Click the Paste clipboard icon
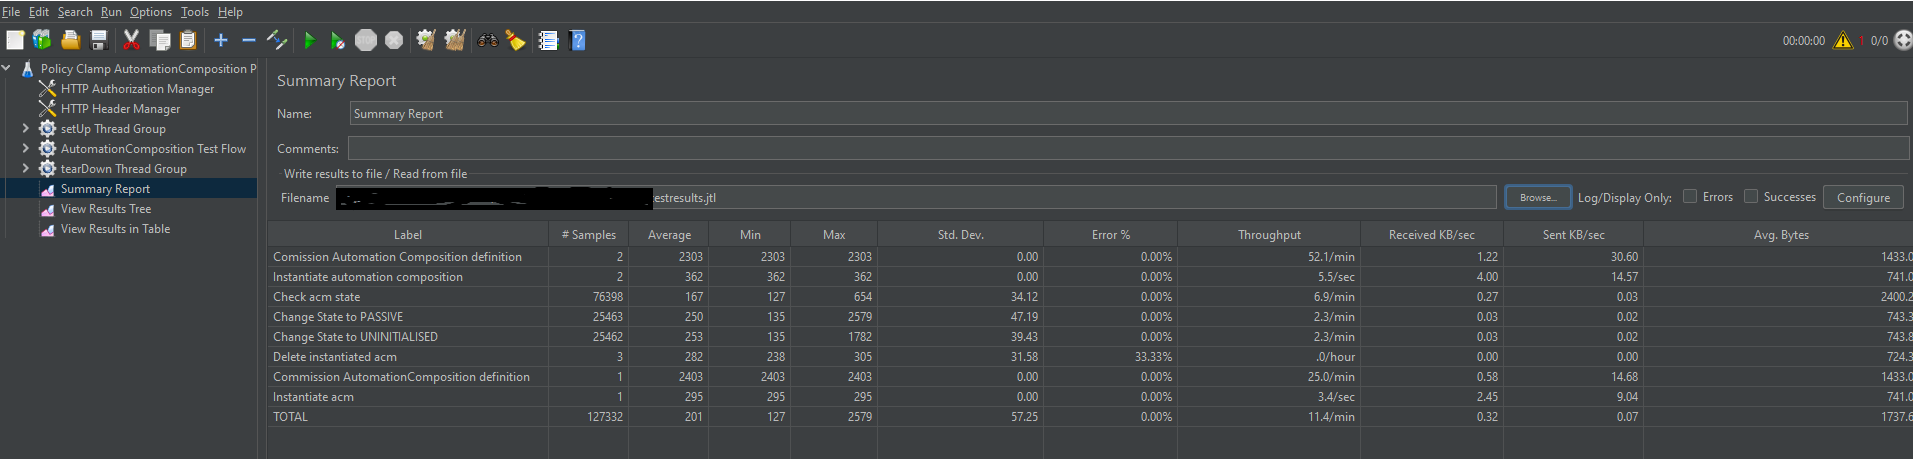 [188, 40]
